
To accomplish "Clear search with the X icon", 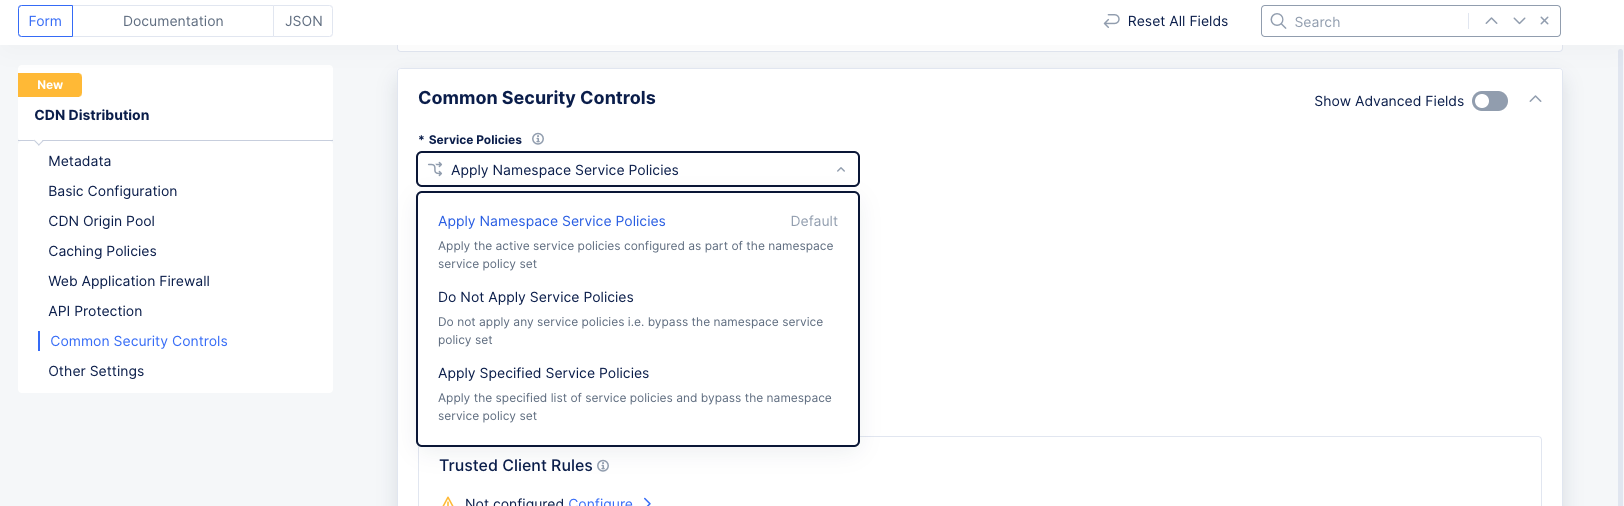I will tap(1545, 21).
